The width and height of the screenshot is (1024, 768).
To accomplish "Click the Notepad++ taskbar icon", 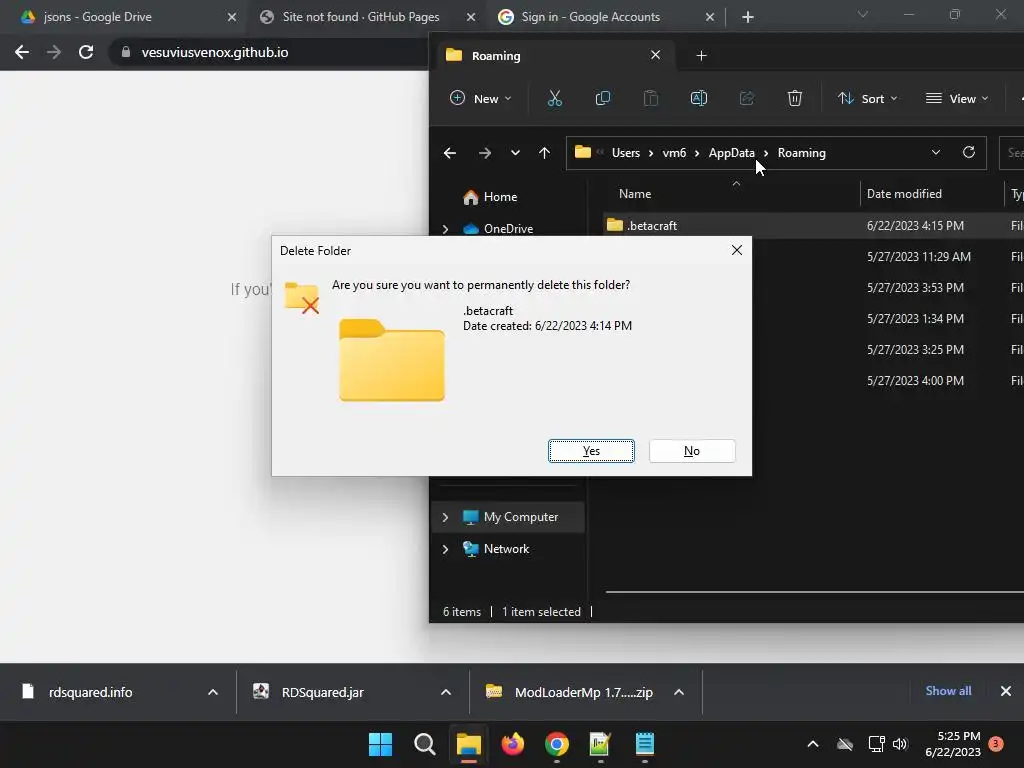I will [600, 744].
